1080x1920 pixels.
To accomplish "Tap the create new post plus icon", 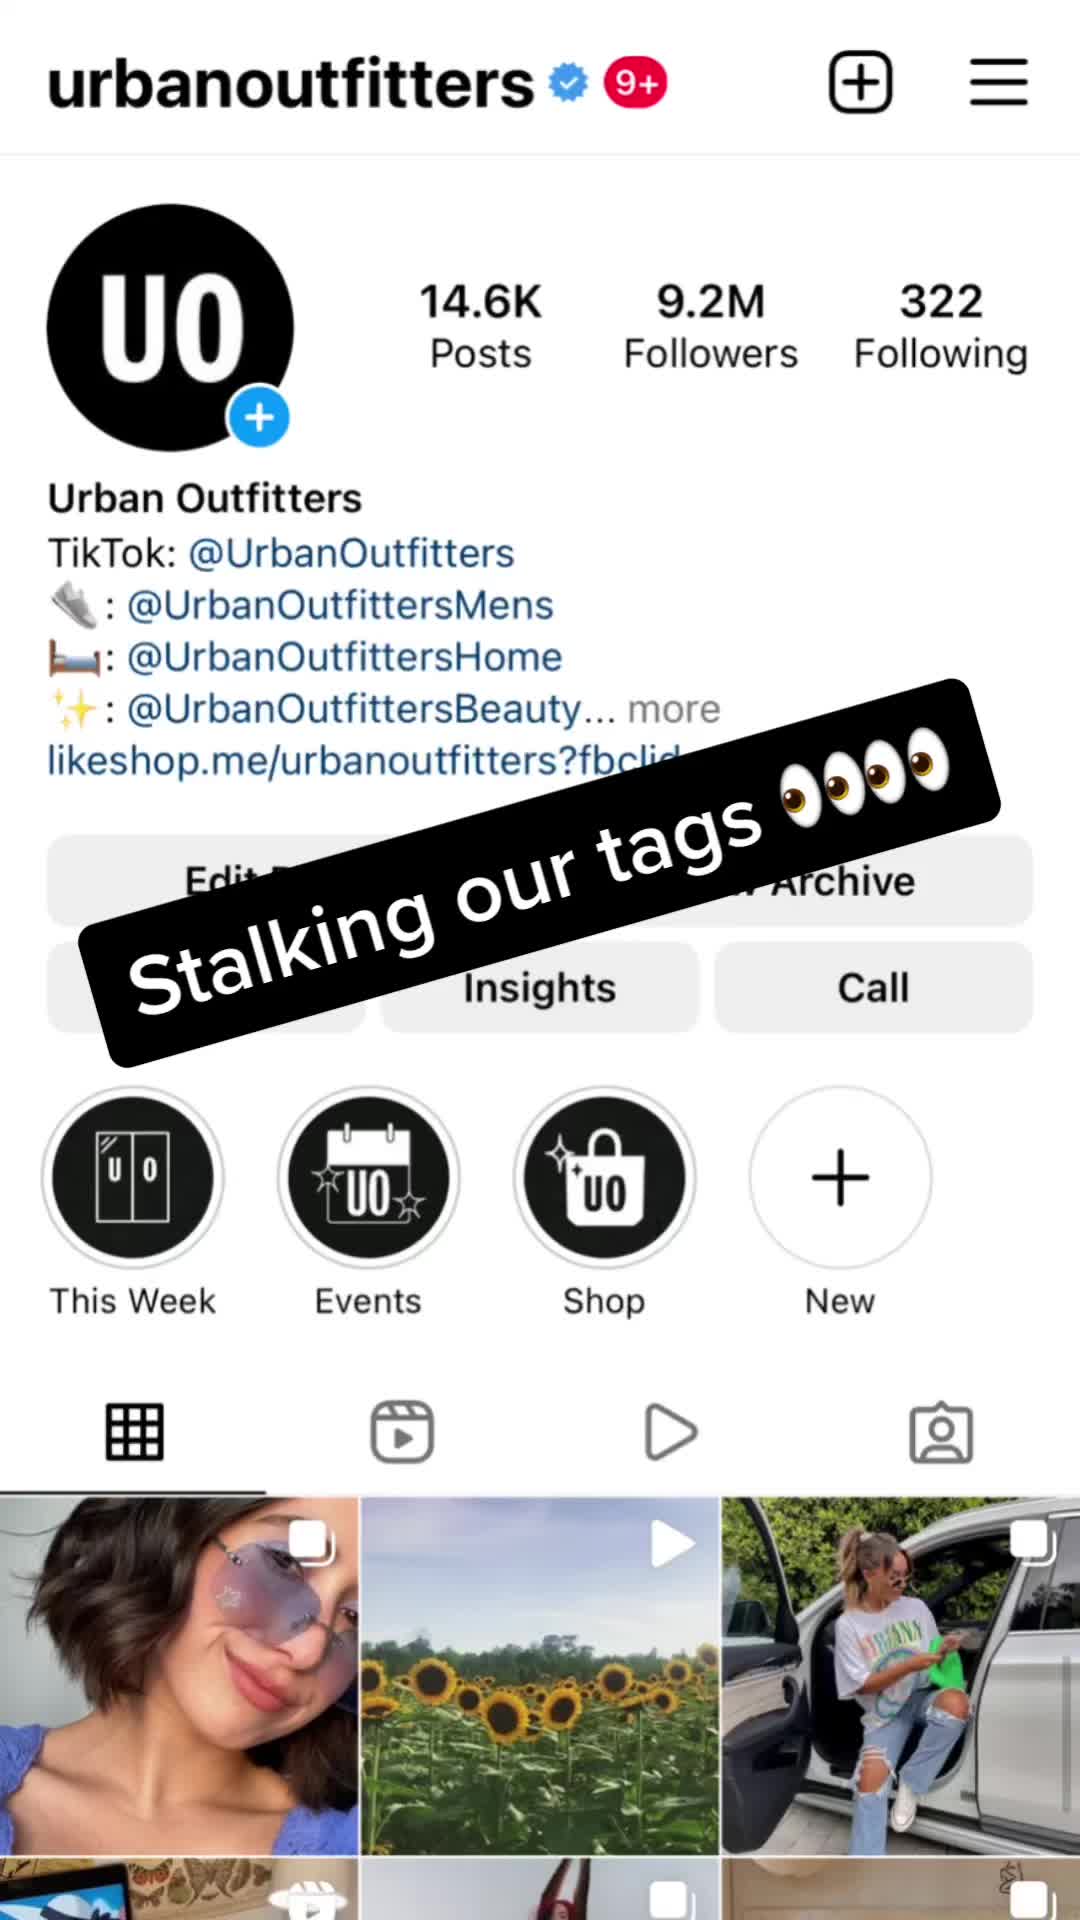I will [860, 82].
